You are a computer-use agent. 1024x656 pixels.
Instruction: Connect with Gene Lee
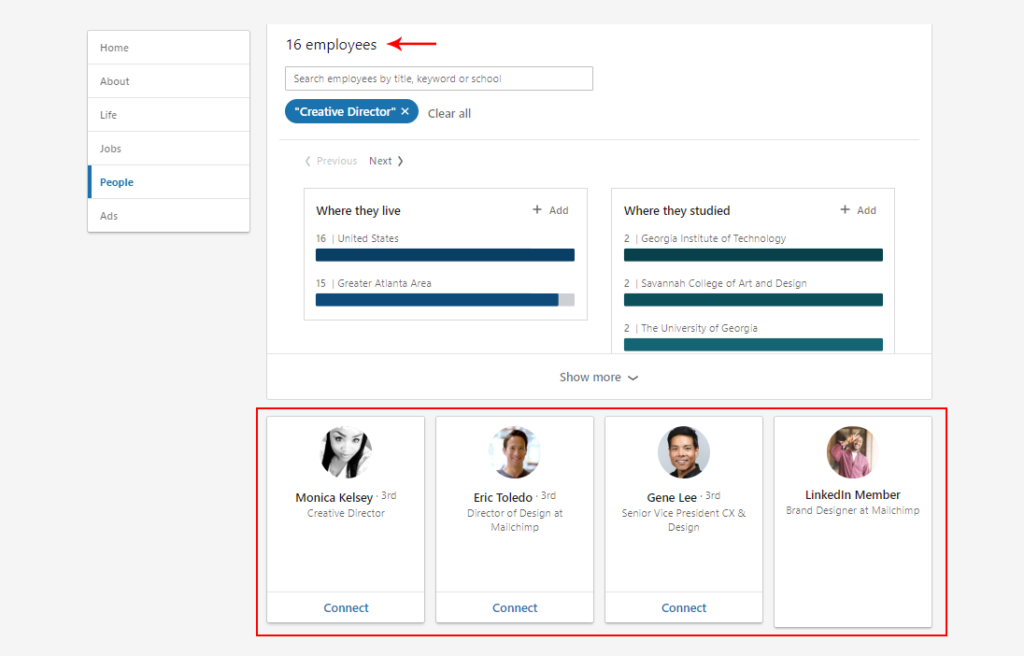(683, 607)
